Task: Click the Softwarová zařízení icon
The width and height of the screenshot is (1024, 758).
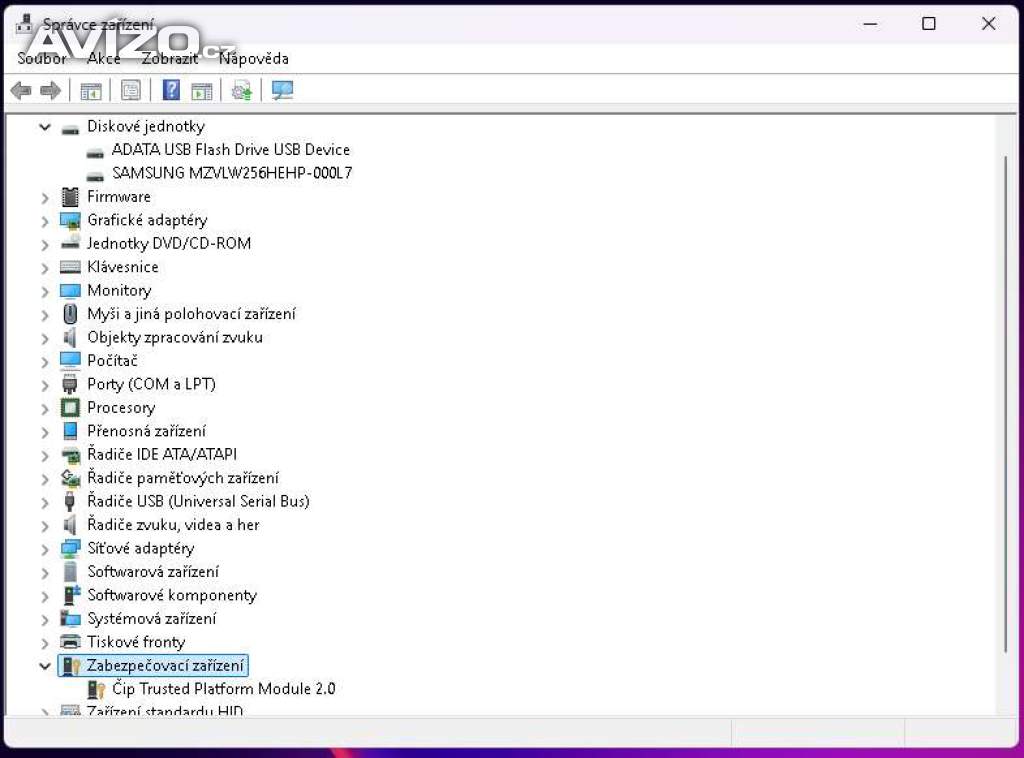Action: 70,572
